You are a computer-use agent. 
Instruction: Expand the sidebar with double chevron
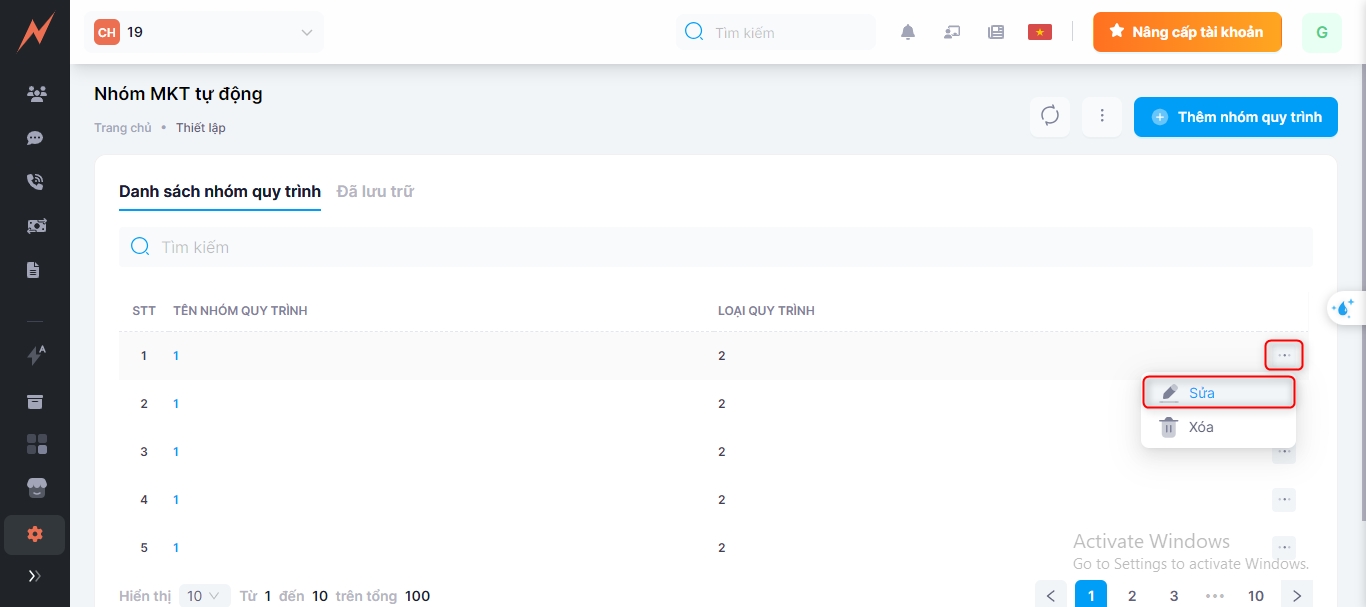click(x=35, y=576)
